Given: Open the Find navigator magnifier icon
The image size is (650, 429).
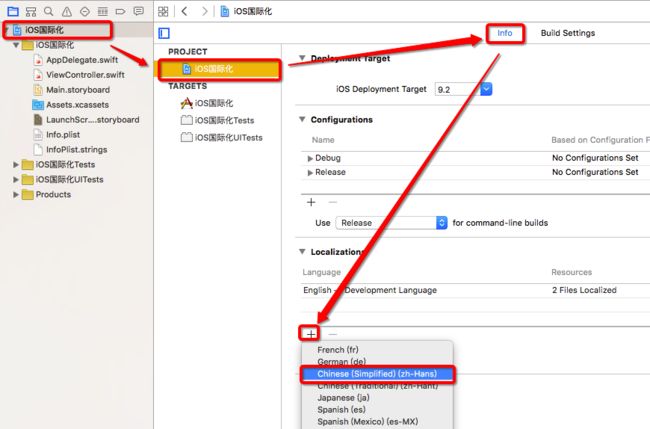Looking at the screenshot, I should click(x=49, y=11).
